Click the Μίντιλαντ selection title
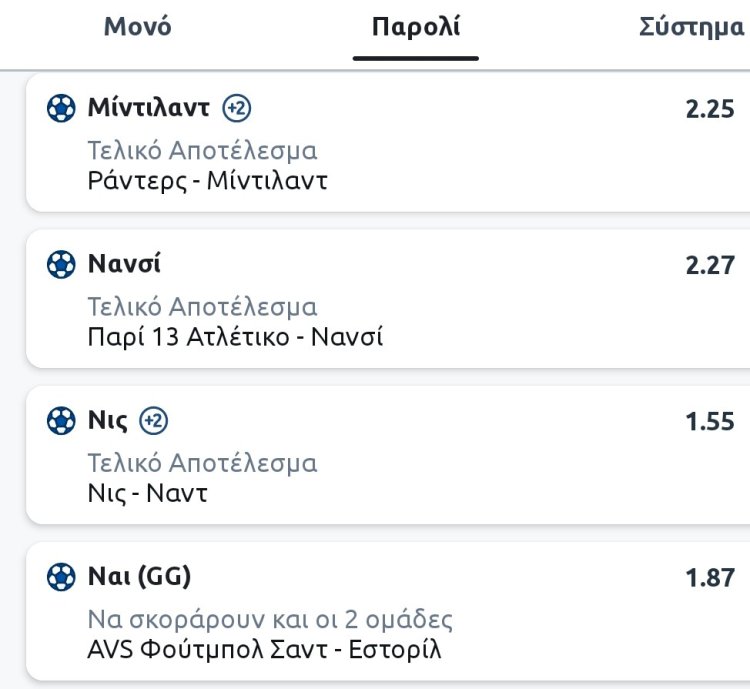The width and height of the screenshot is (750, 689). click(x=149, y=108)
